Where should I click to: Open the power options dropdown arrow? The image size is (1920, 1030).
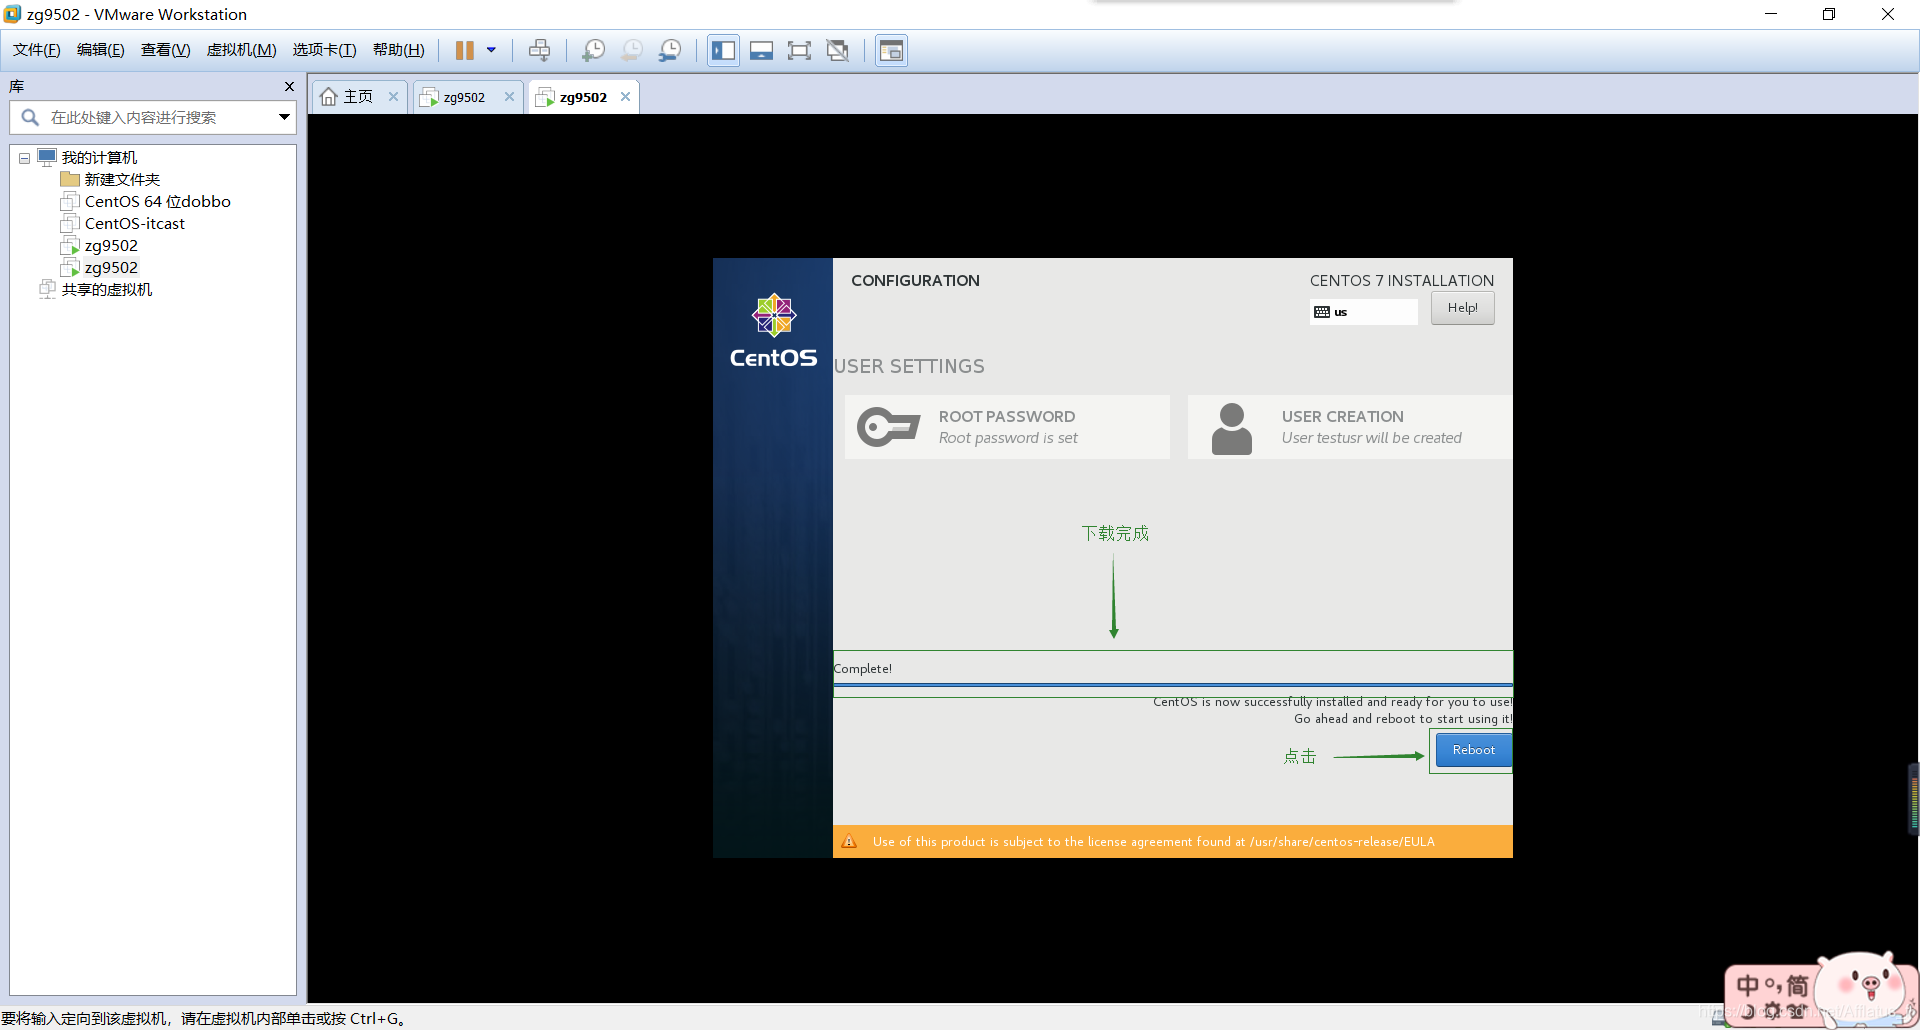click(491, 50)
